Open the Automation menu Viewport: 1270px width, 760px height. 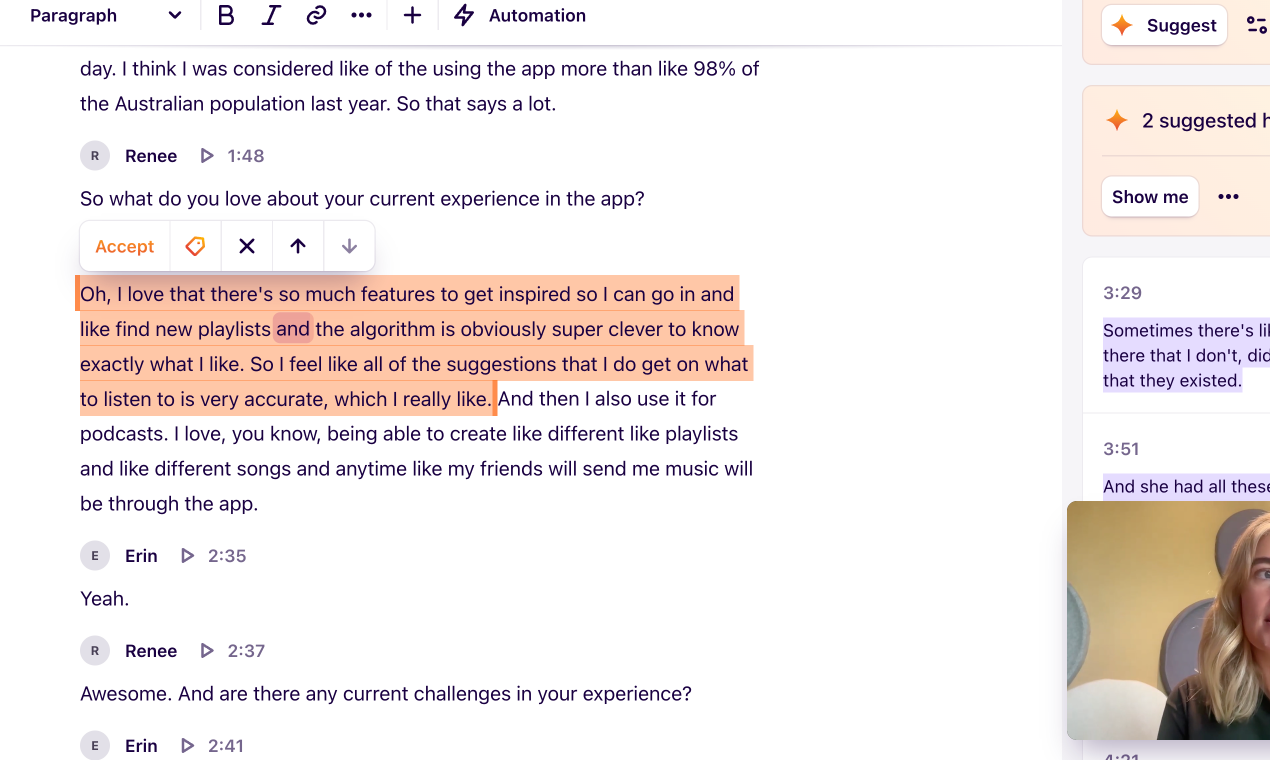point(520,16)
